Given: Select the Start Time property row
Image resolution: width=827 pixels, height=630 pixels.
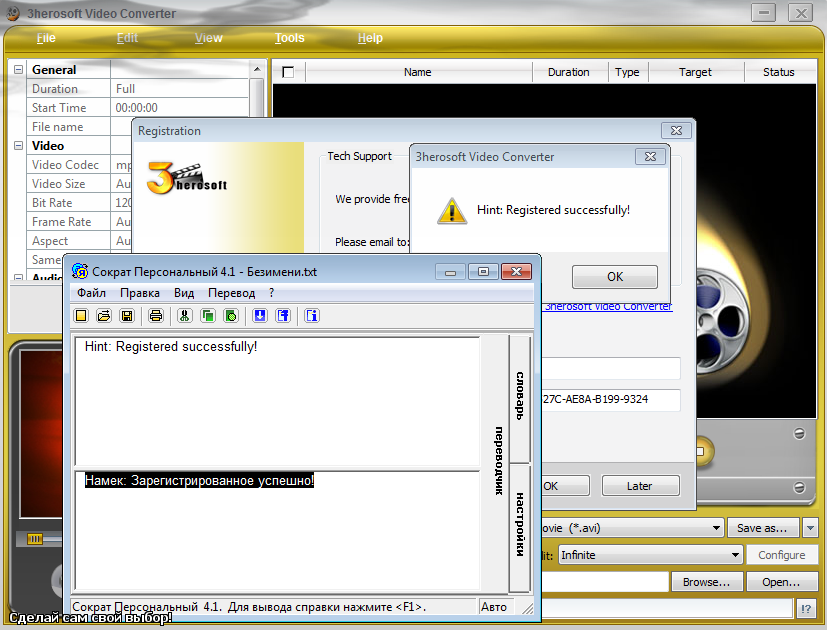Looking at the screenshot, I should point(137,108).
